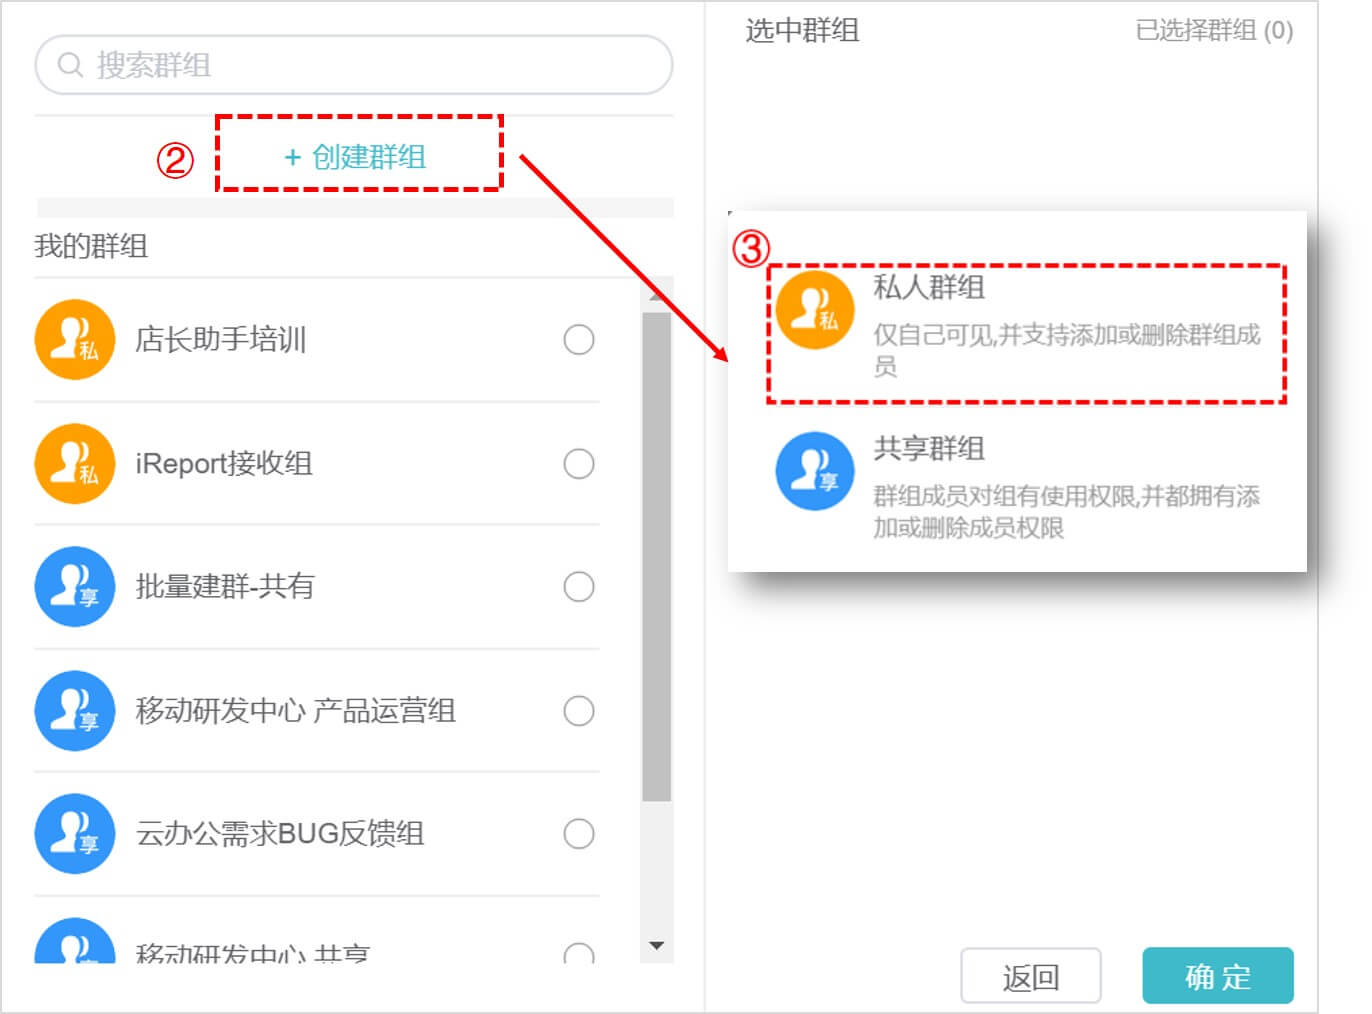Click the orange 私人群组 icon in popup
Screen dimensions: 1372x1014
[x=815, y=310]
